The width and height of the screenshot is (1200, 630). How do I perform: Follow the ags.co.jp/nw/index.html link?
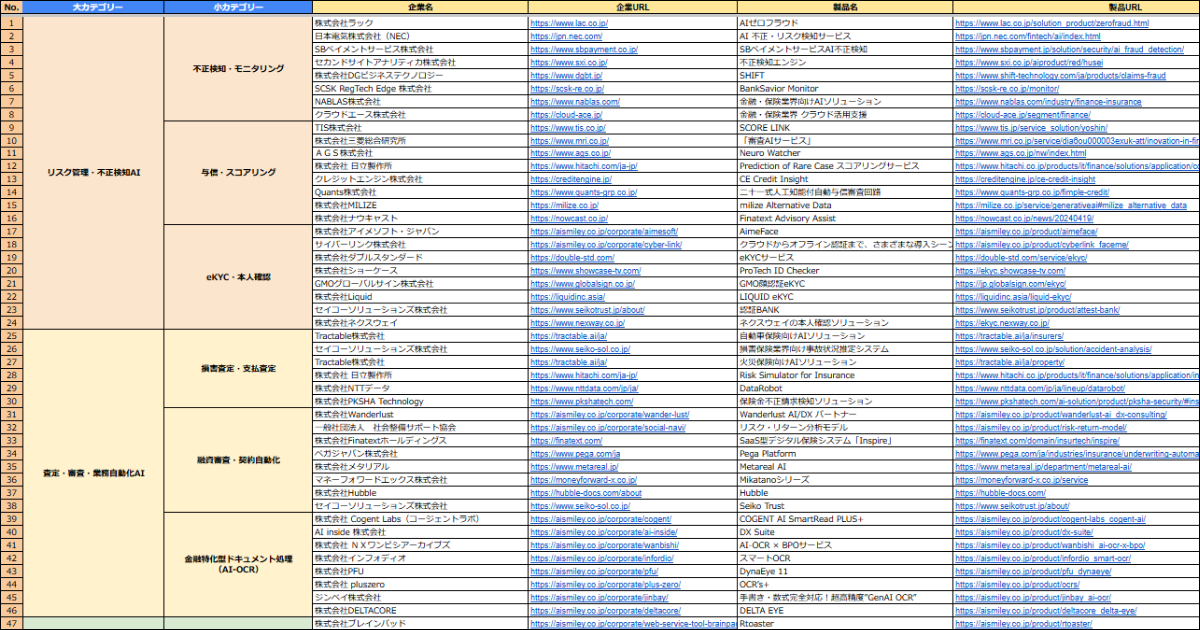coord(1021,154)
